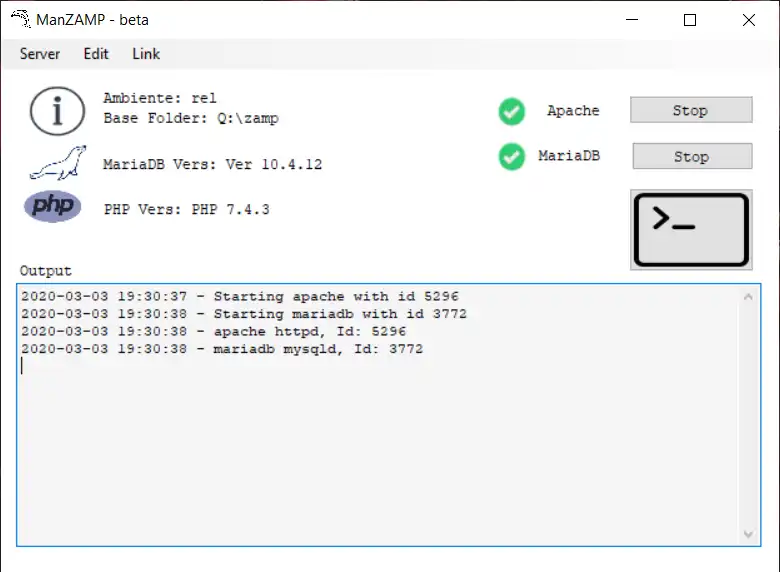This screenshot has height=572, width=780.
Task: Click MariaDB green check status icon
Action: (511, 157)
